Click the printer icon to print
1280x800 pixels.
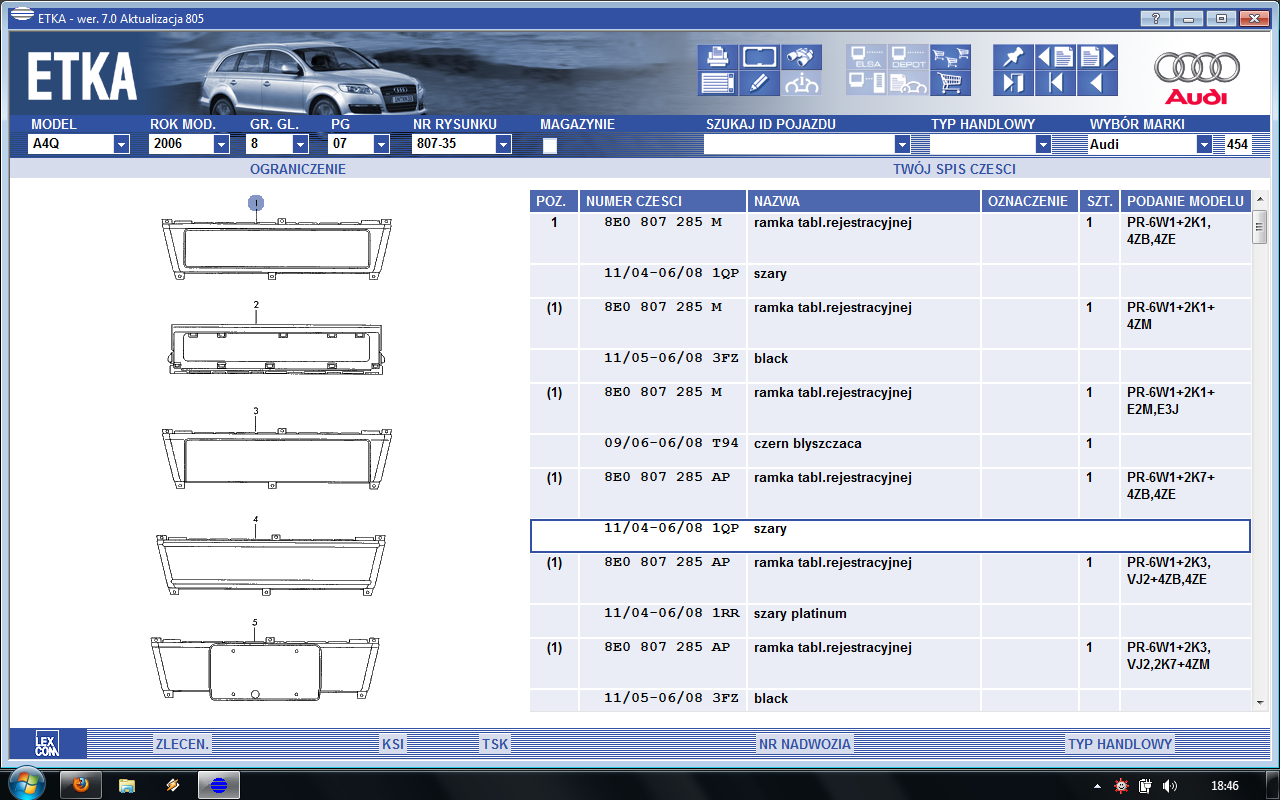[x=717, y=57]
